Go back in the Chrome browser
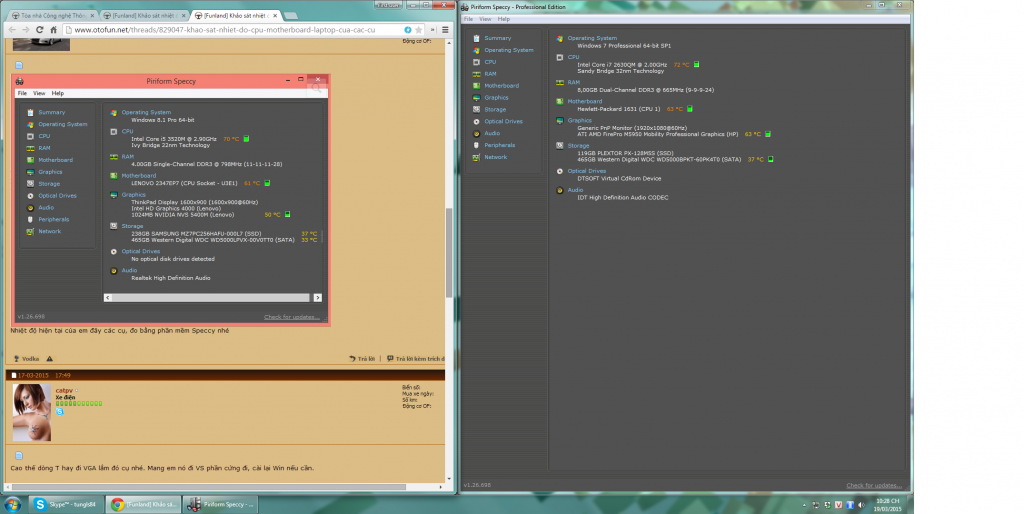This screenshot has height=514, width=1024. pos(12,29)
